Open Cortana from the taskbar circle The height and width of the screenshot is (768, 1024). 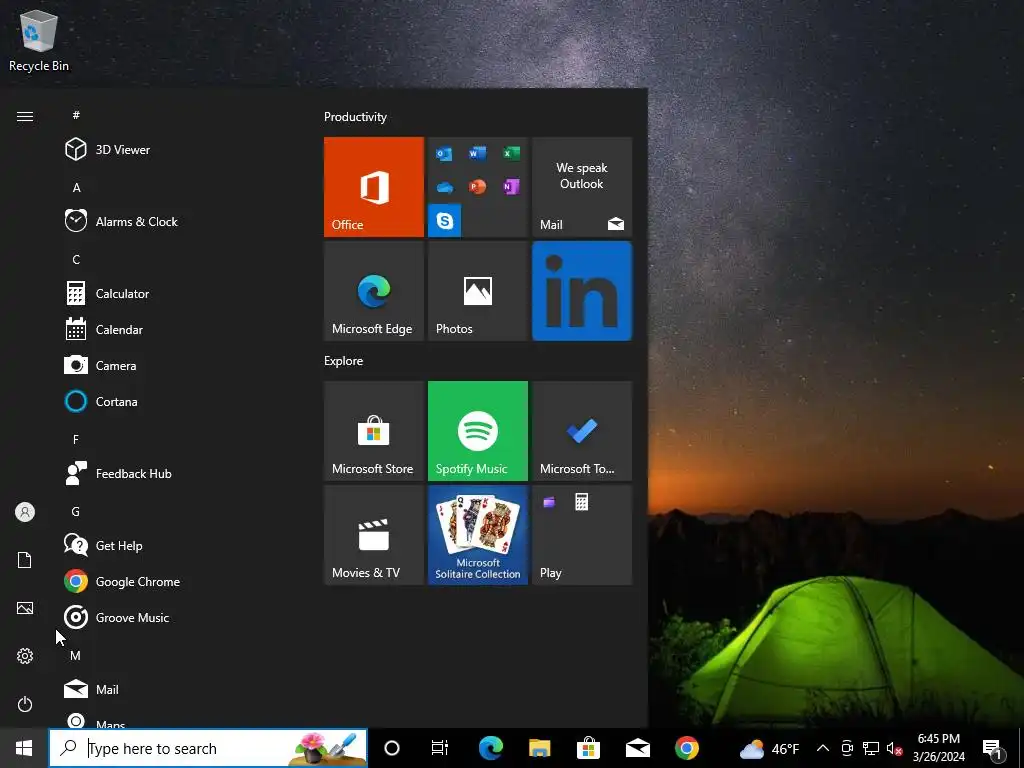pyautogui.click(x=392, y=748)
